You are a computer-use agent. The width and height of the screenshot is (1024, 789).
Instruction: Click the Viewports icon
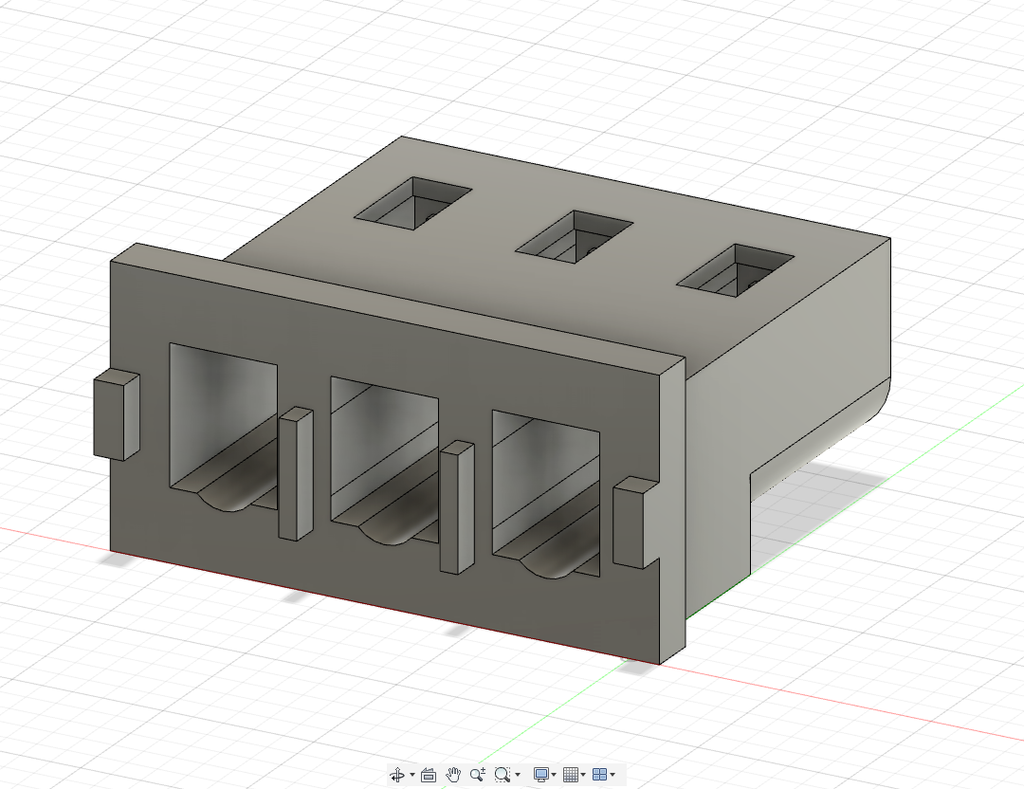[601, 773]
